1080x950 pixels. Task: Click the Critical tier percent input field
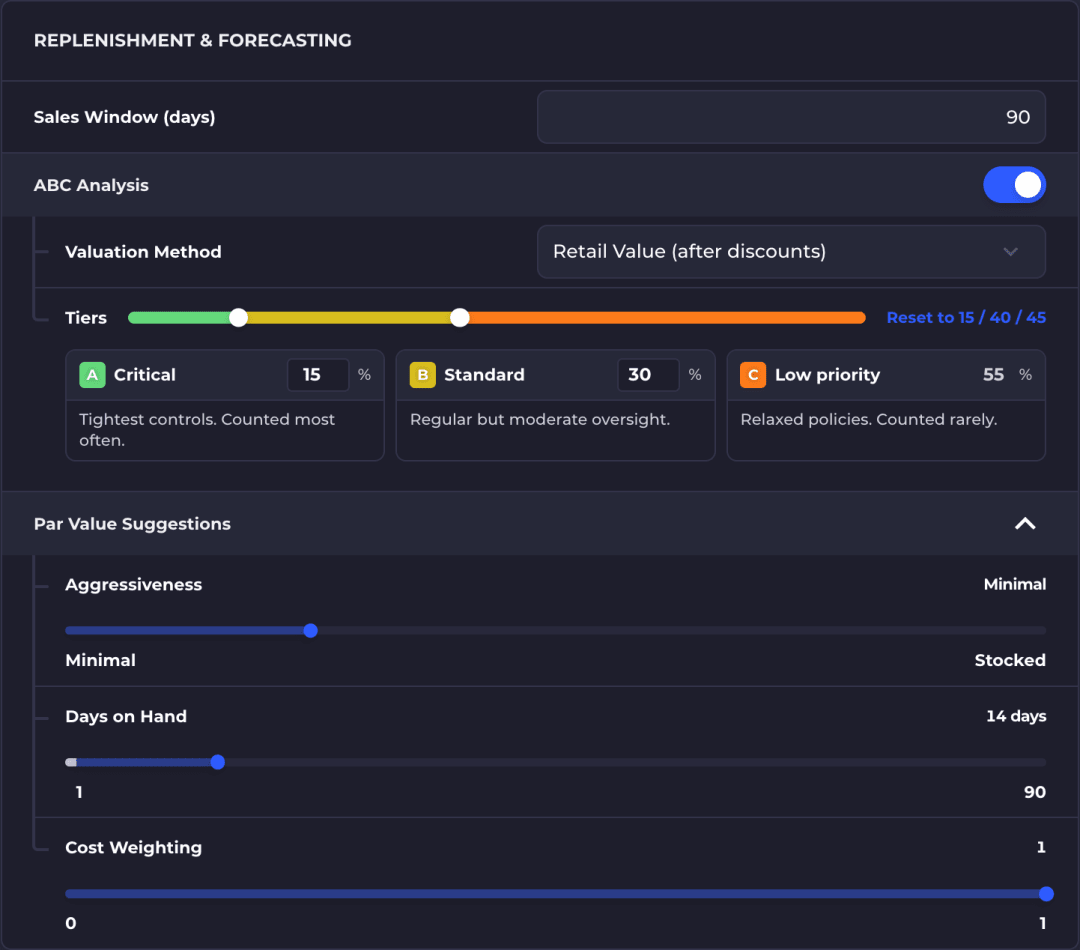click(x=318, y=375)
